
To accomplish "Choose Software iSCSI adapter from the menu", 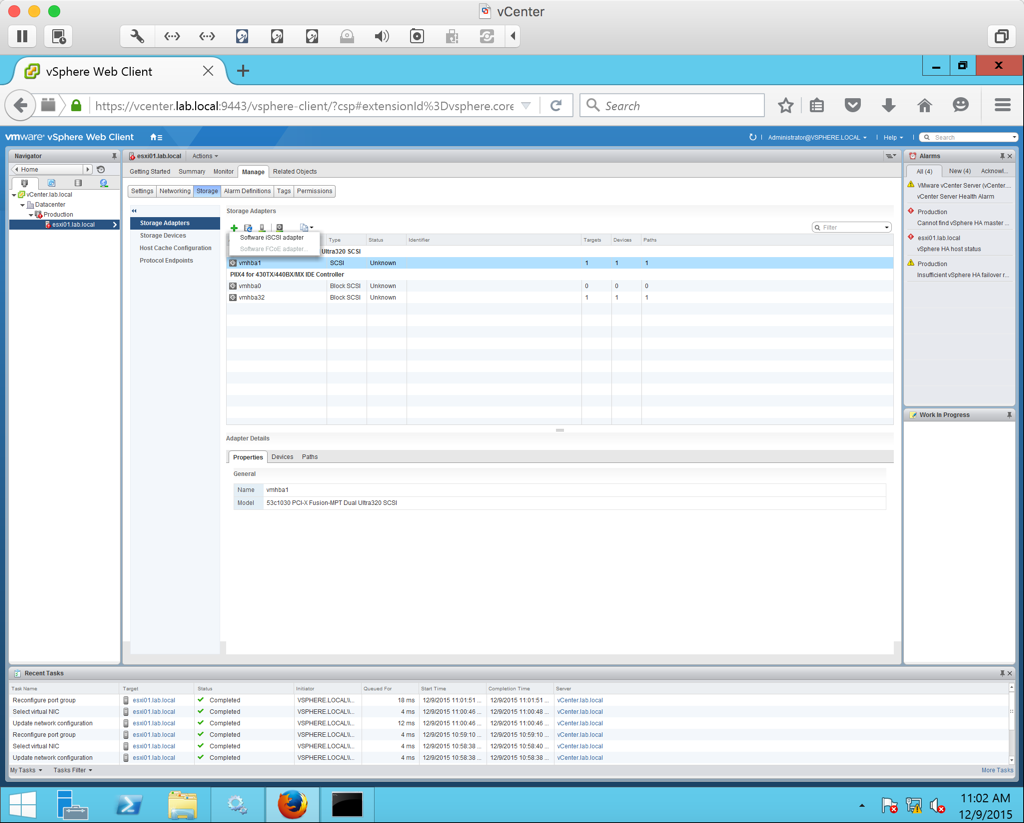I will [x=272, y=238].
